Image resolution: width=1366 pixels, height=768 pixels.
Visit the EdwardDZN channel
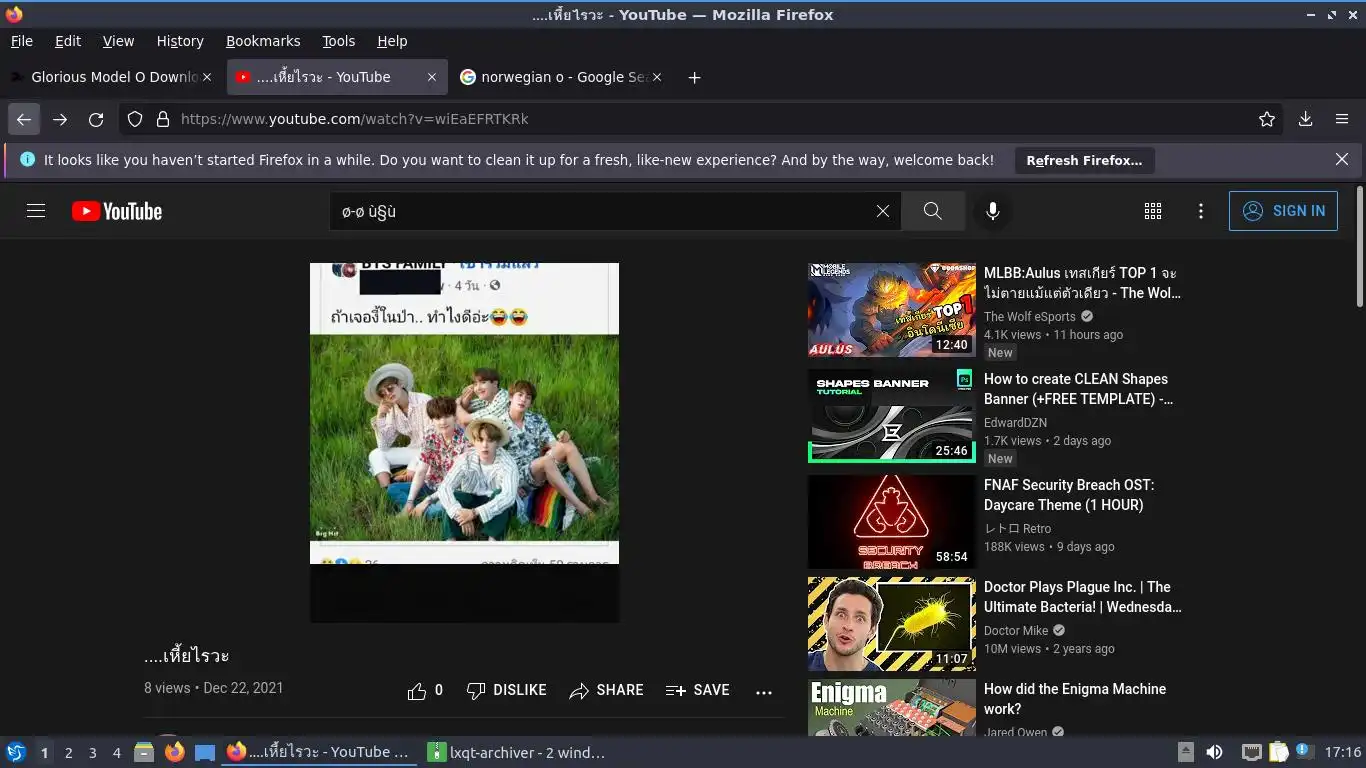click(x=1015, y=423)
